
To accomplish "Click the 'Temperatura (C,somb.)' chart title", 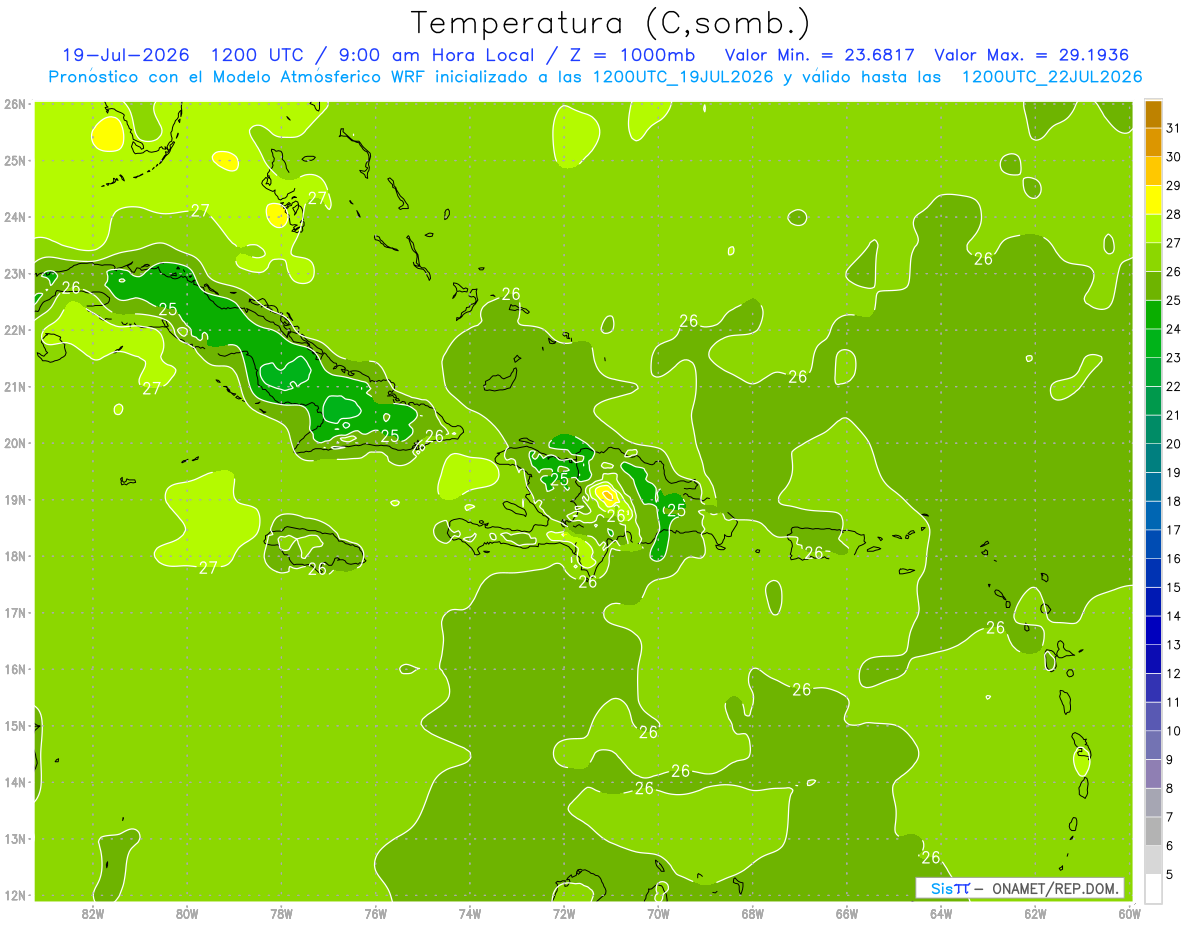I will (611, 23).
